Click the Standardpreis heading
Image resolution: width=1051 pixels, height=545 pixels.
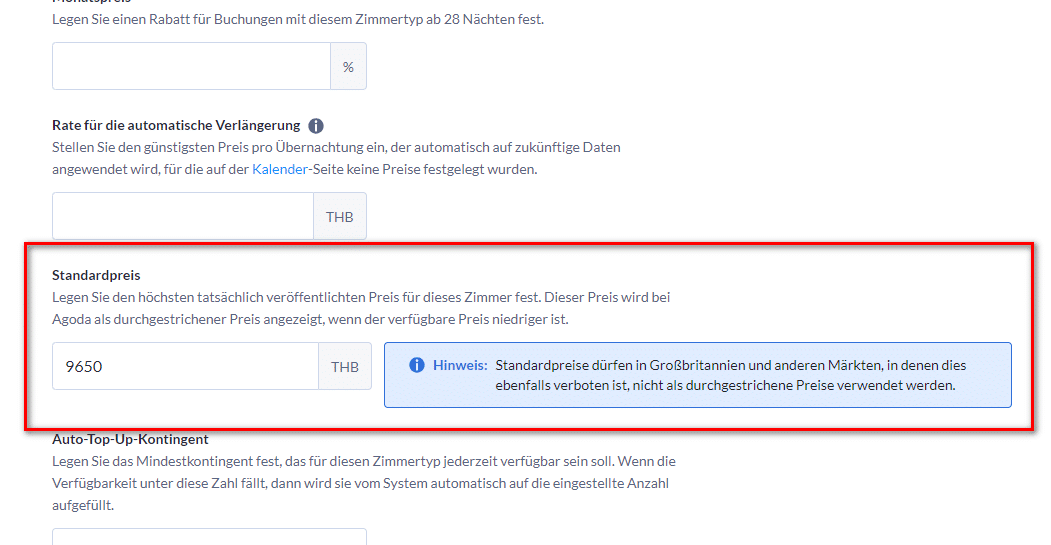[97, 275]
